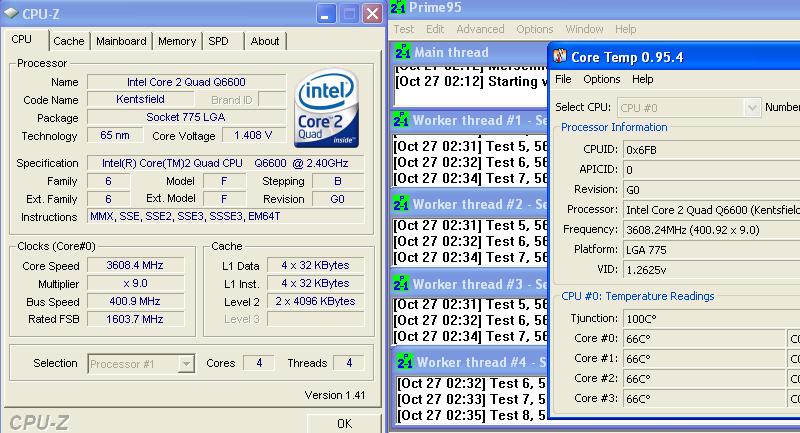Click the Frequency field 3608.24MHz in Core Temp
The height and width of the screenshot is (433, 800).
pyautogui.click(x=712, y=230)
